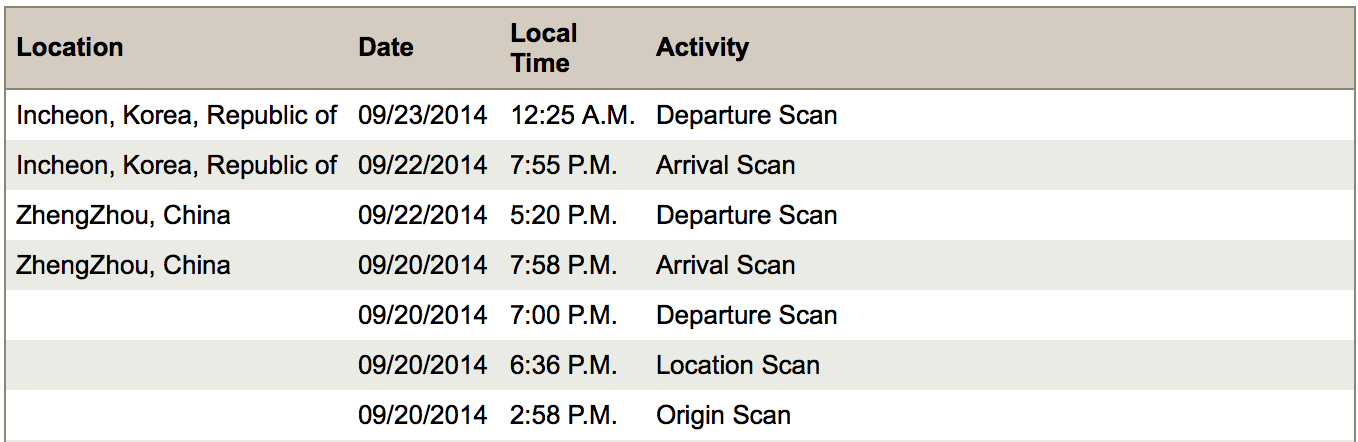1358x442 pixels.
Task: Select the 7:58 P.M. Arrival Scan activity
Action: point(725,265)
